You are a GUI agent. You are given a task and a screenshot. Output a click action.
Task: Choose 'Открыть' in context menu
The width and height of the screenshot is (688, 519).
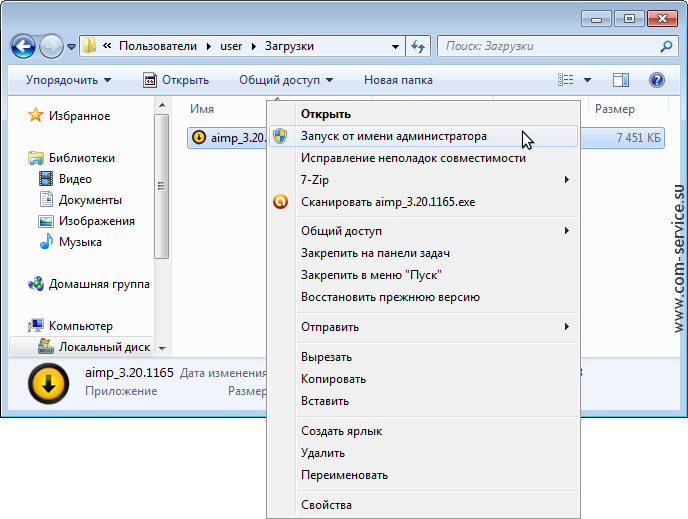pos(424,114)
